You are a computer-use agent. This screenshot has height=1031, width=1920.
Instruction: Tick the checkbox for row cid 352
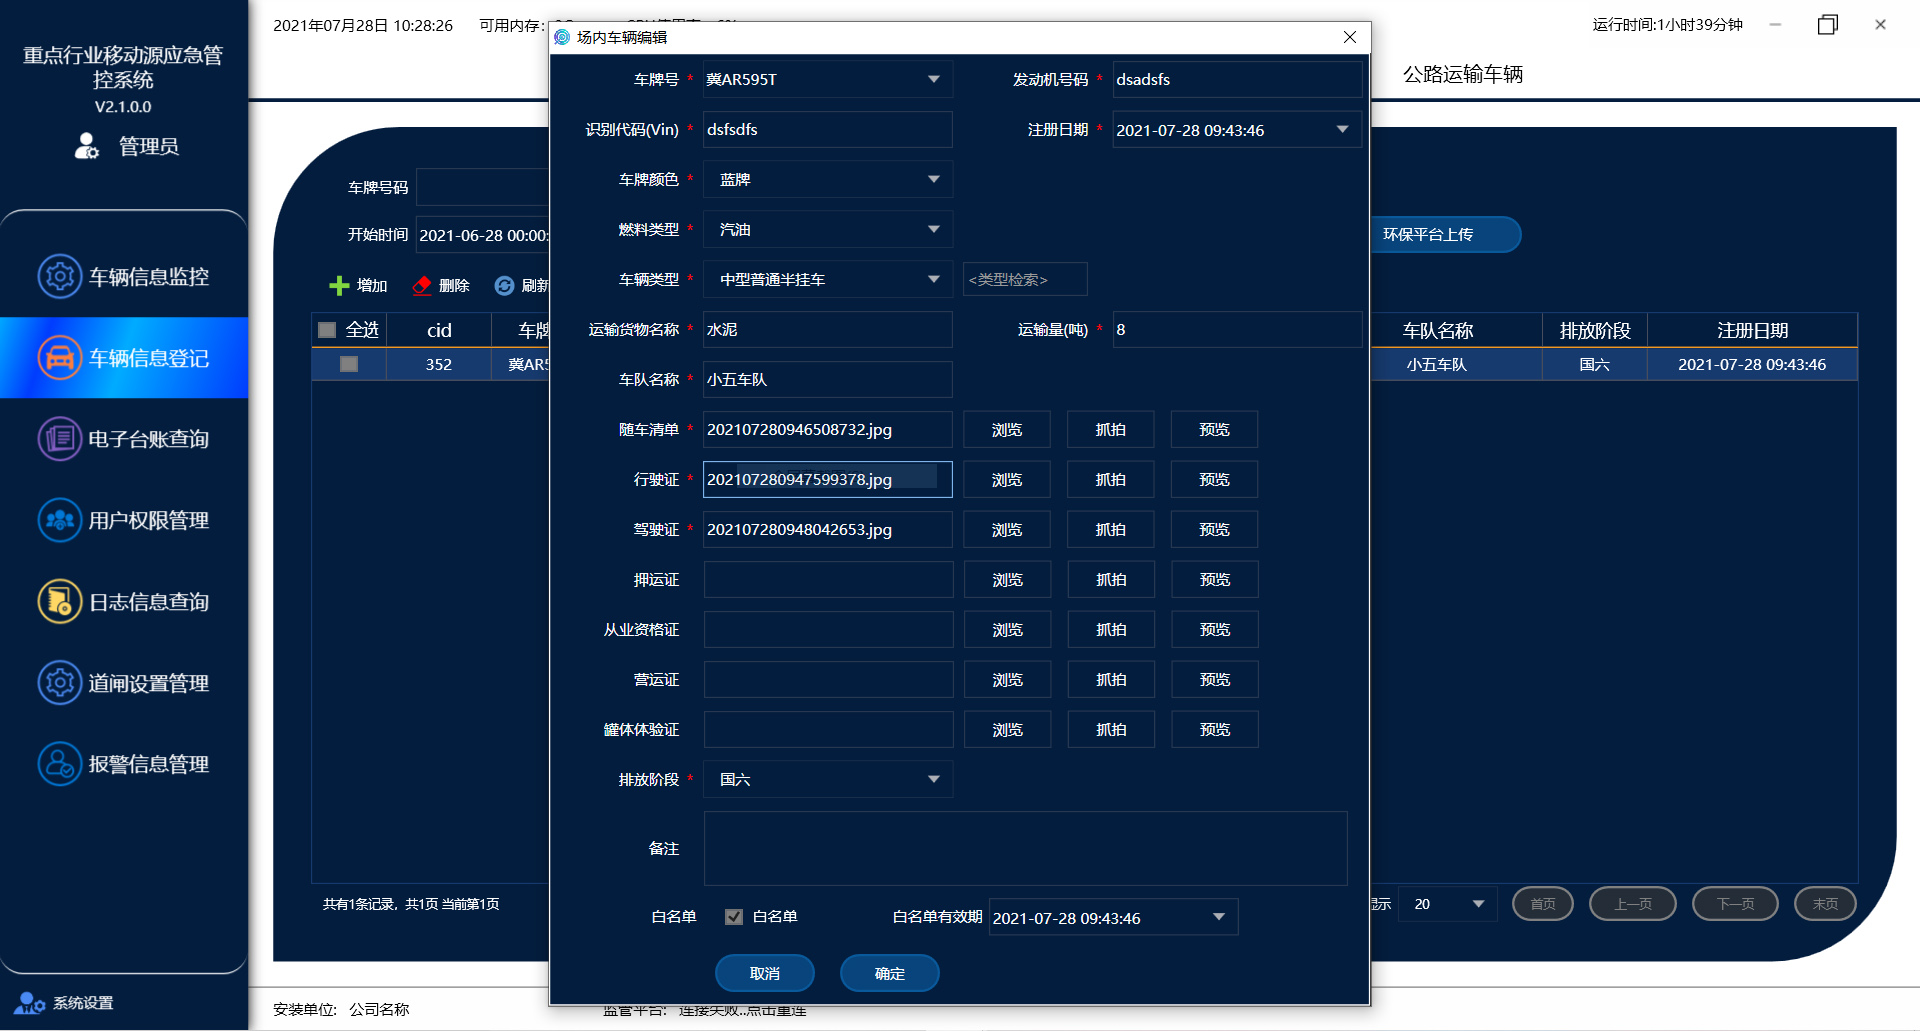[x=349, y=364]
